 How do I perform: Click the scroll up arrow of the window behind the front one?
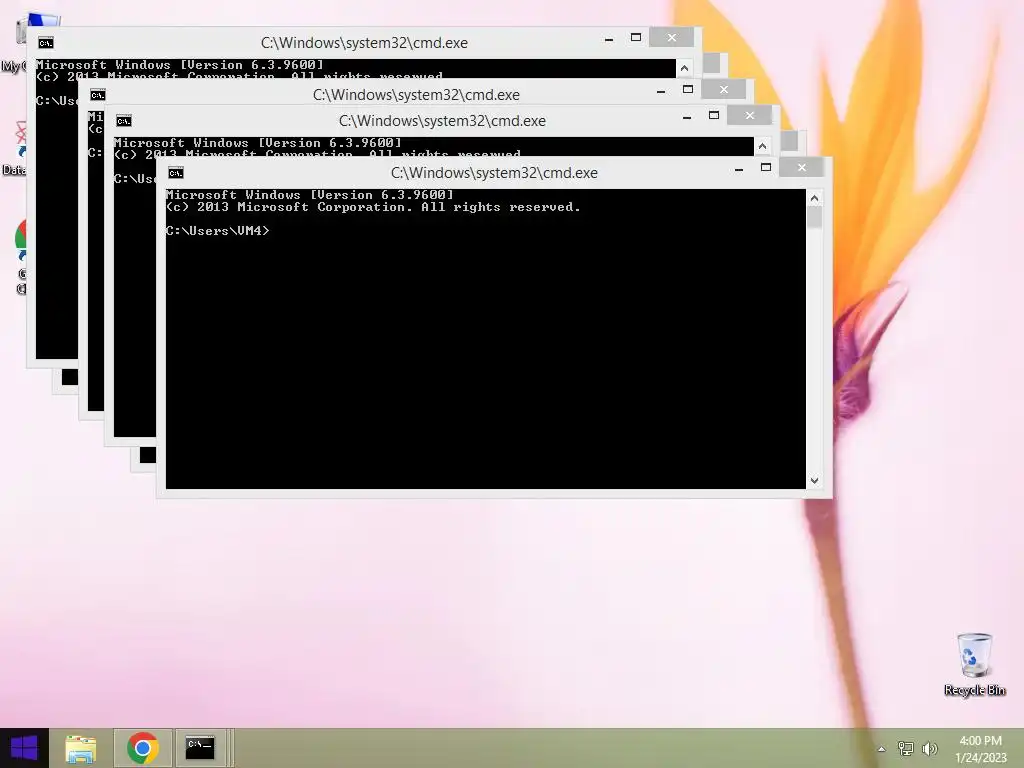tap(762, 146)
